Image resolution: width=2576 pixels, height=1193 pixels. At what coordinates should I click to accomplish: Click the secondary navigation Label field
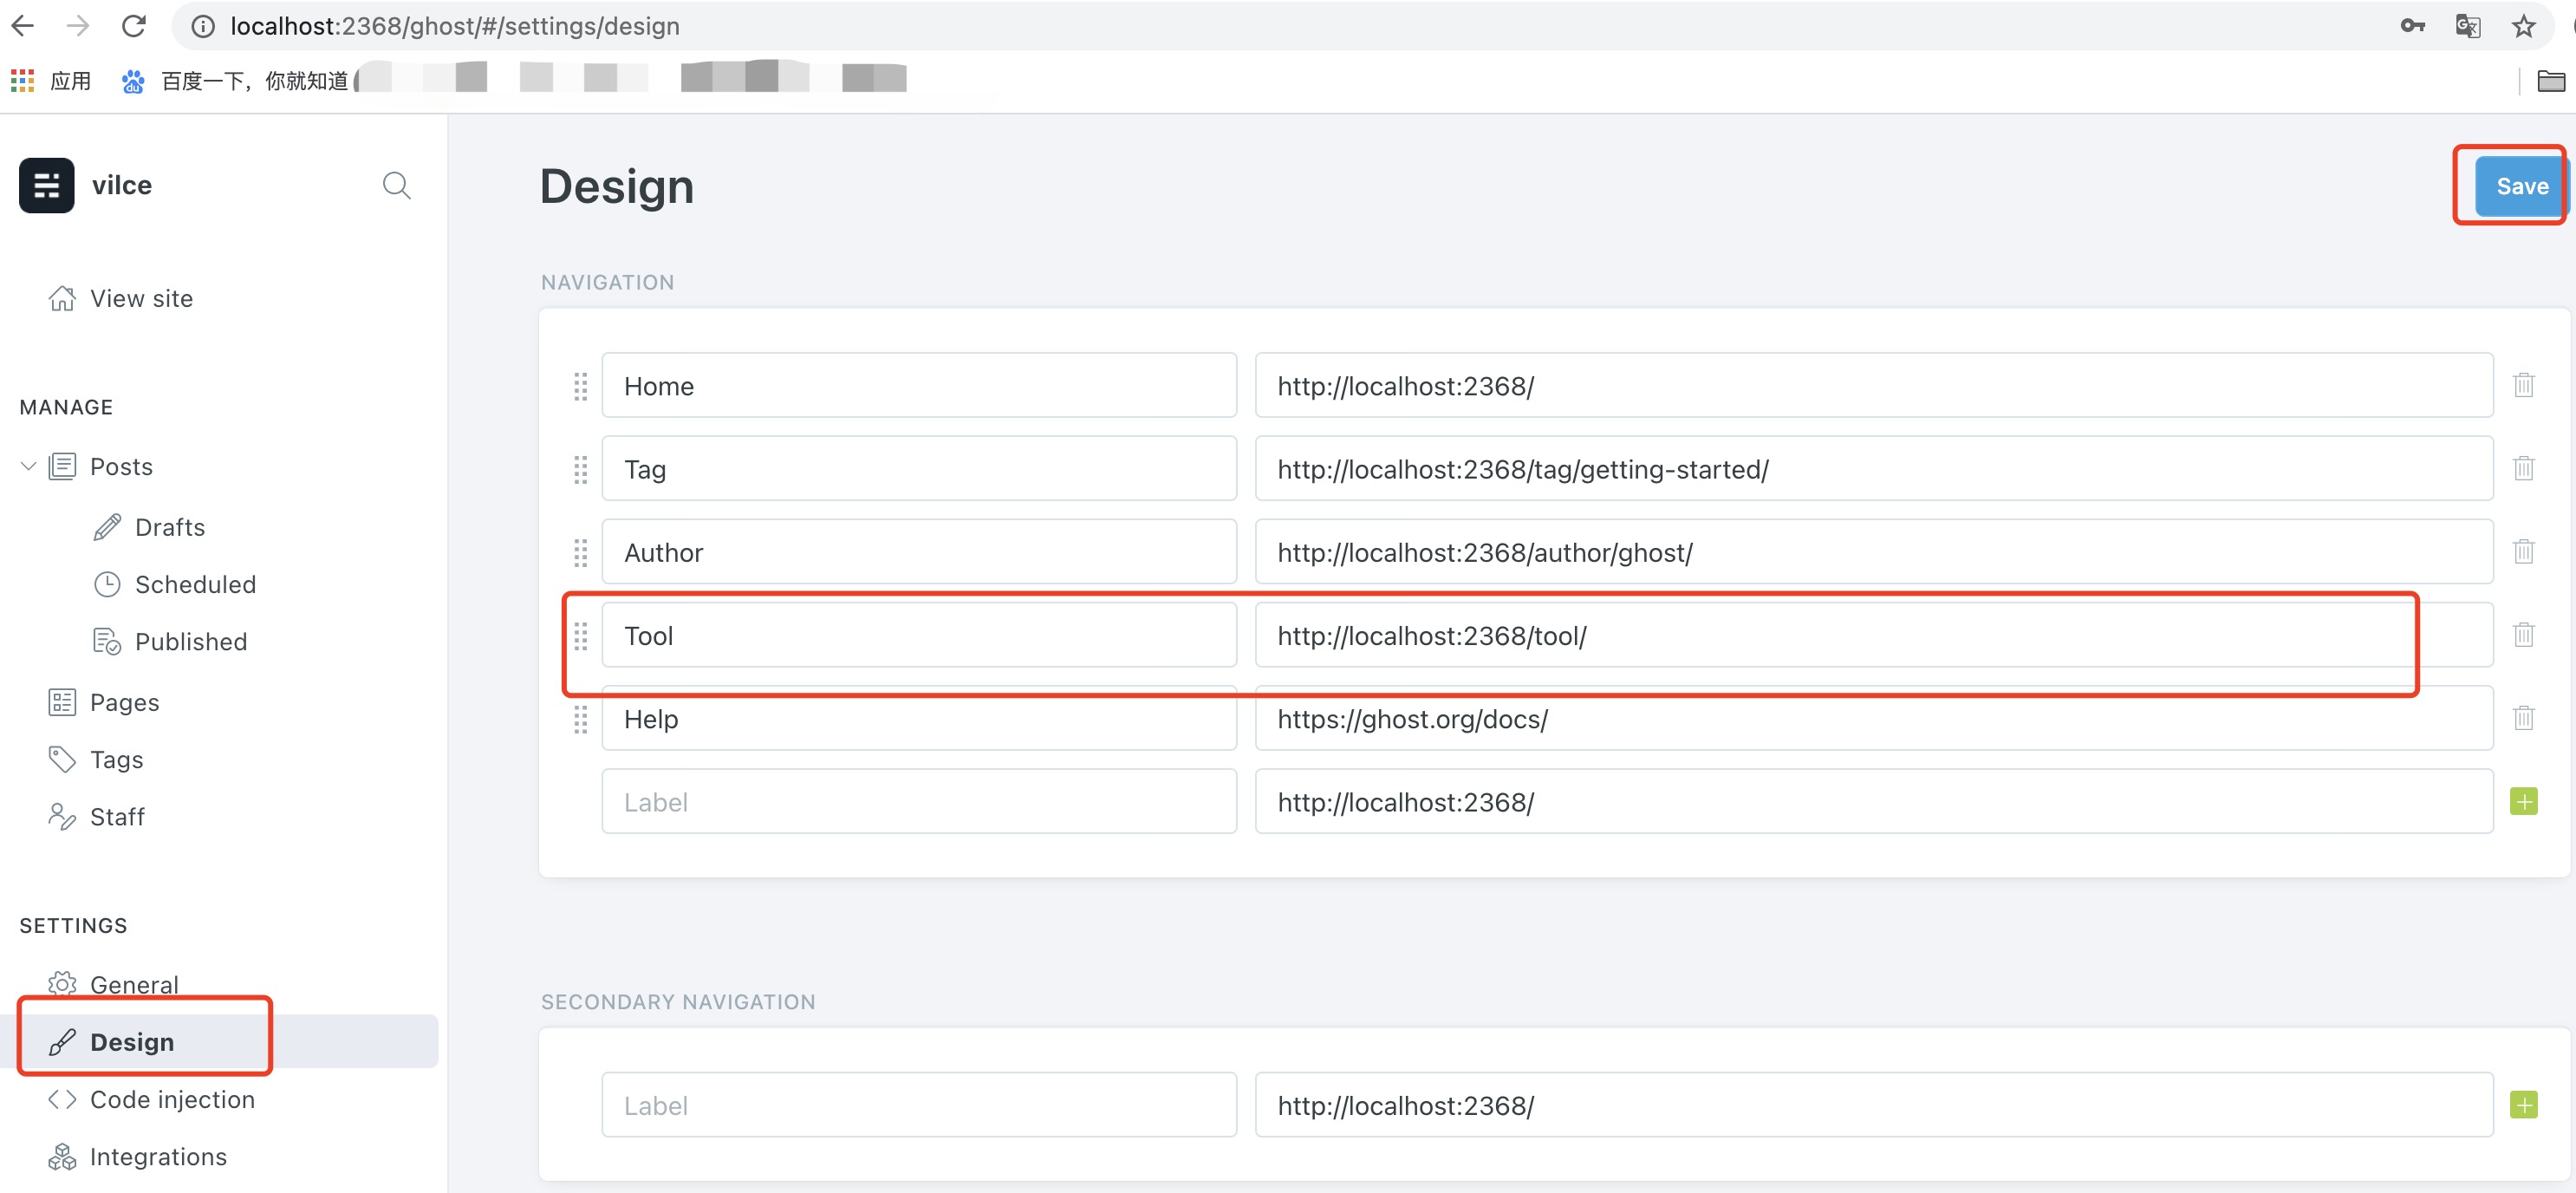918,1104
